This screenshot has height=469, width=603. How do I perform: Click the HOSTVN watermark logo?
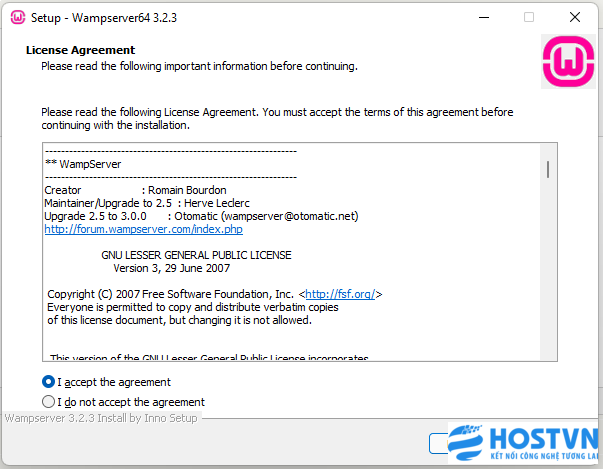[523, 443]
